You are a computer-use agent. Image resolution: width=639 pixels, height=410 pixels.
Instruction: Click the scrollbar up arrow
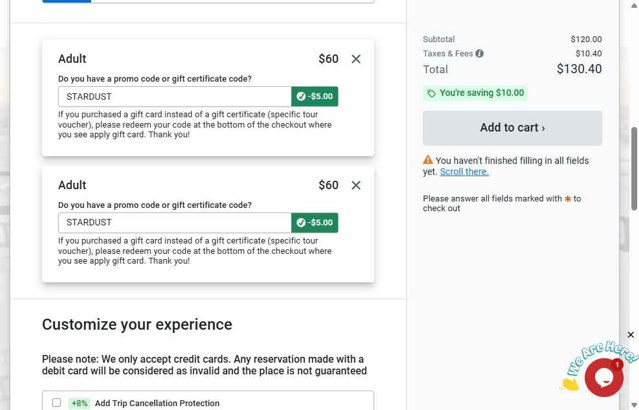635,5
